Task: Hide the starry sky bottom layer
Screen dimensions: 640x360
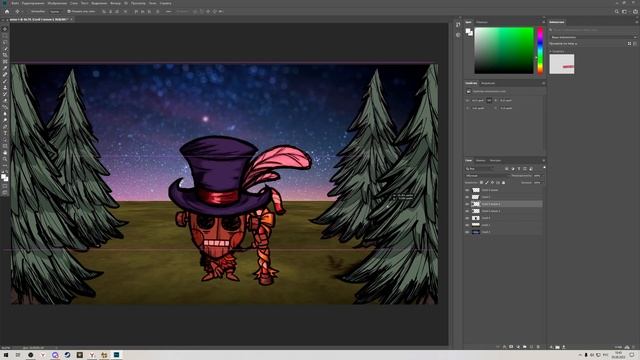Action: [x=467, y=232]
